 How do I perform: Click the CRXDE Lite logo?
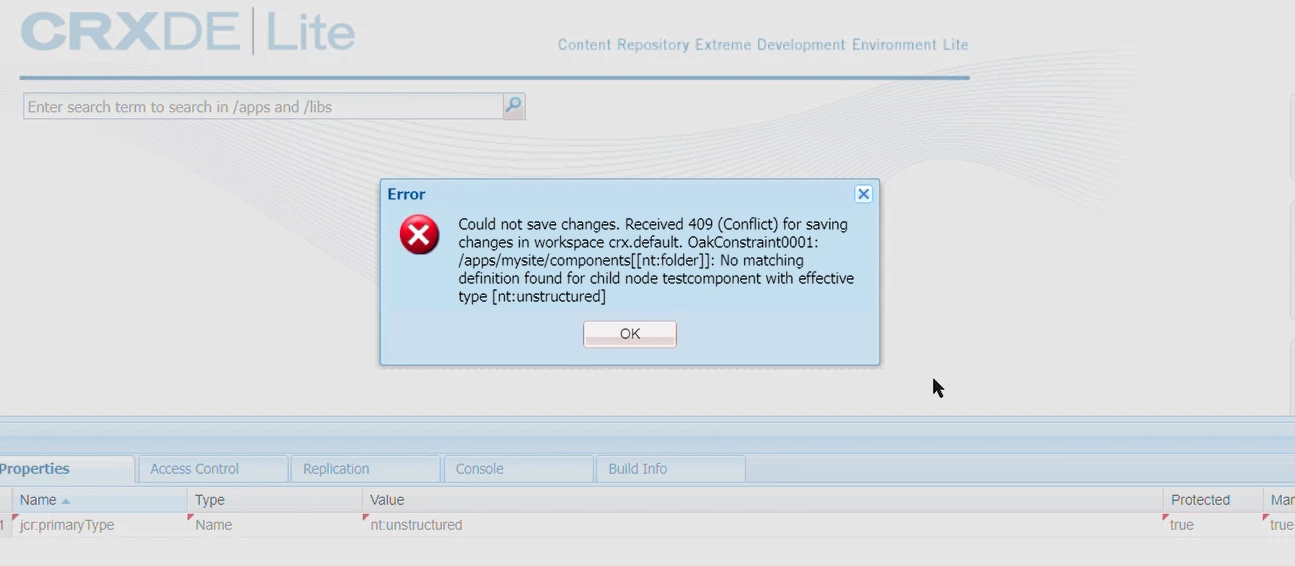coord(188,31)
